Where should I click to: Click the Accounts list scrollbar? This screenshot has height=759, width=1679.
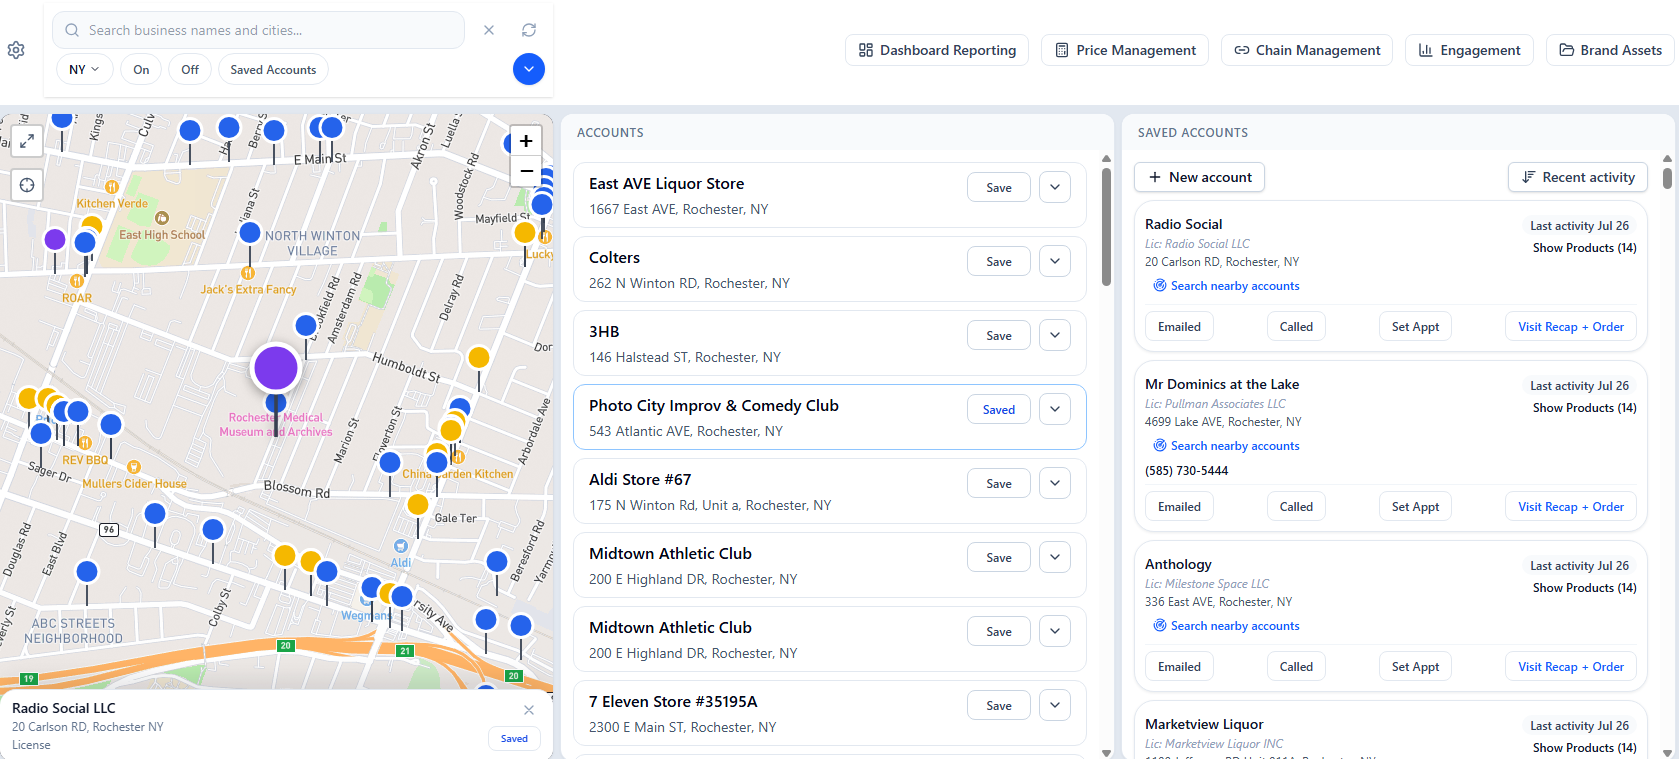(x=1106, y=227)
